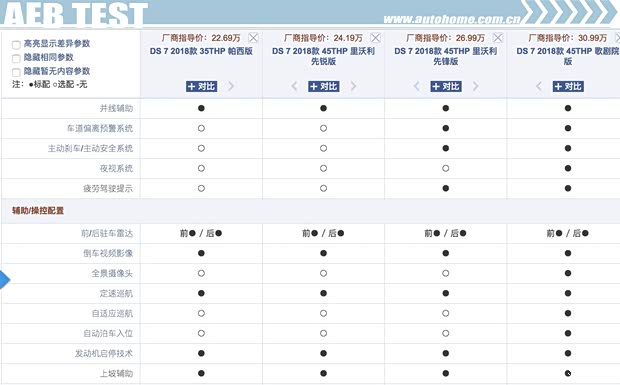
Task: Click 前/后驻车雷达 cell for 里沃利先锋版
Action: coord(446,234)
